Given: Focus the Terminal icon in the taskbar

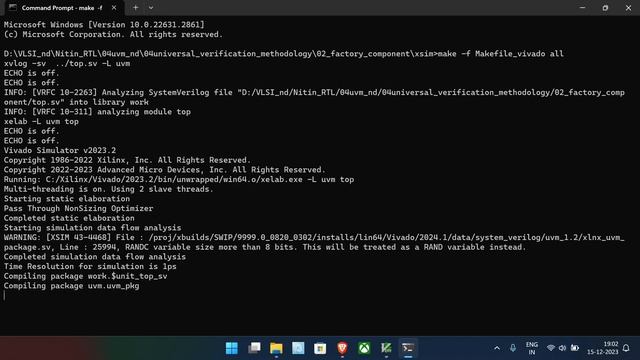Looking at the screenshot, I should point(408,348).
